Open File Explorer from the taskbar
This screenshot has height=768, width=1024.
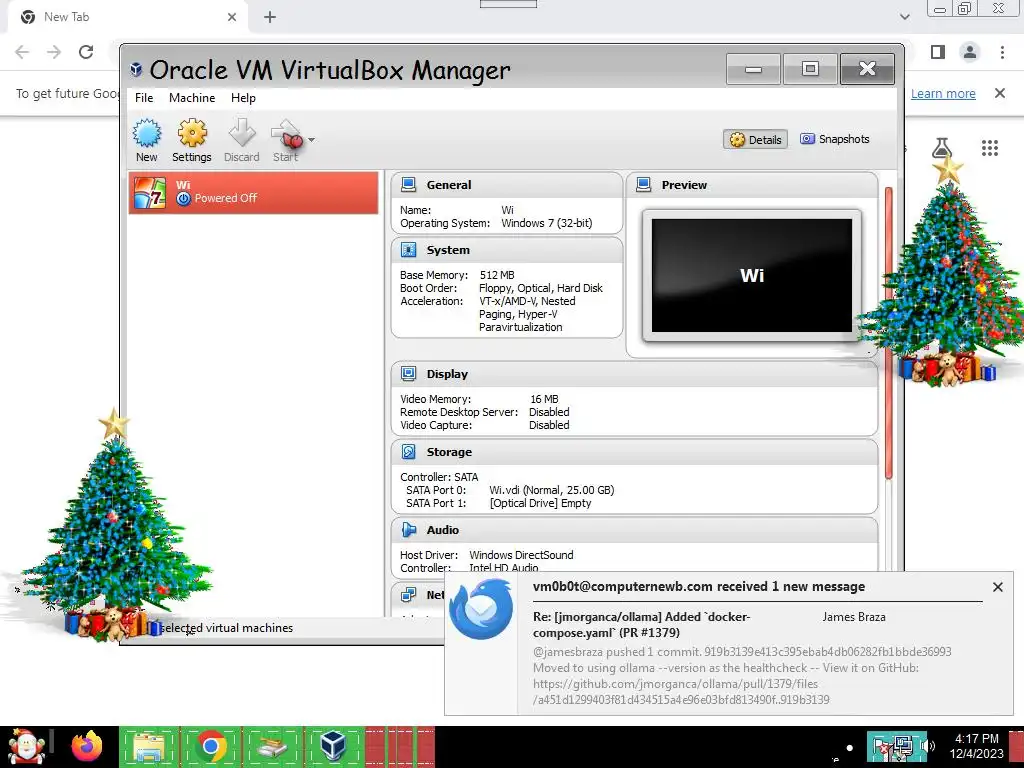[x=149, y=746]
